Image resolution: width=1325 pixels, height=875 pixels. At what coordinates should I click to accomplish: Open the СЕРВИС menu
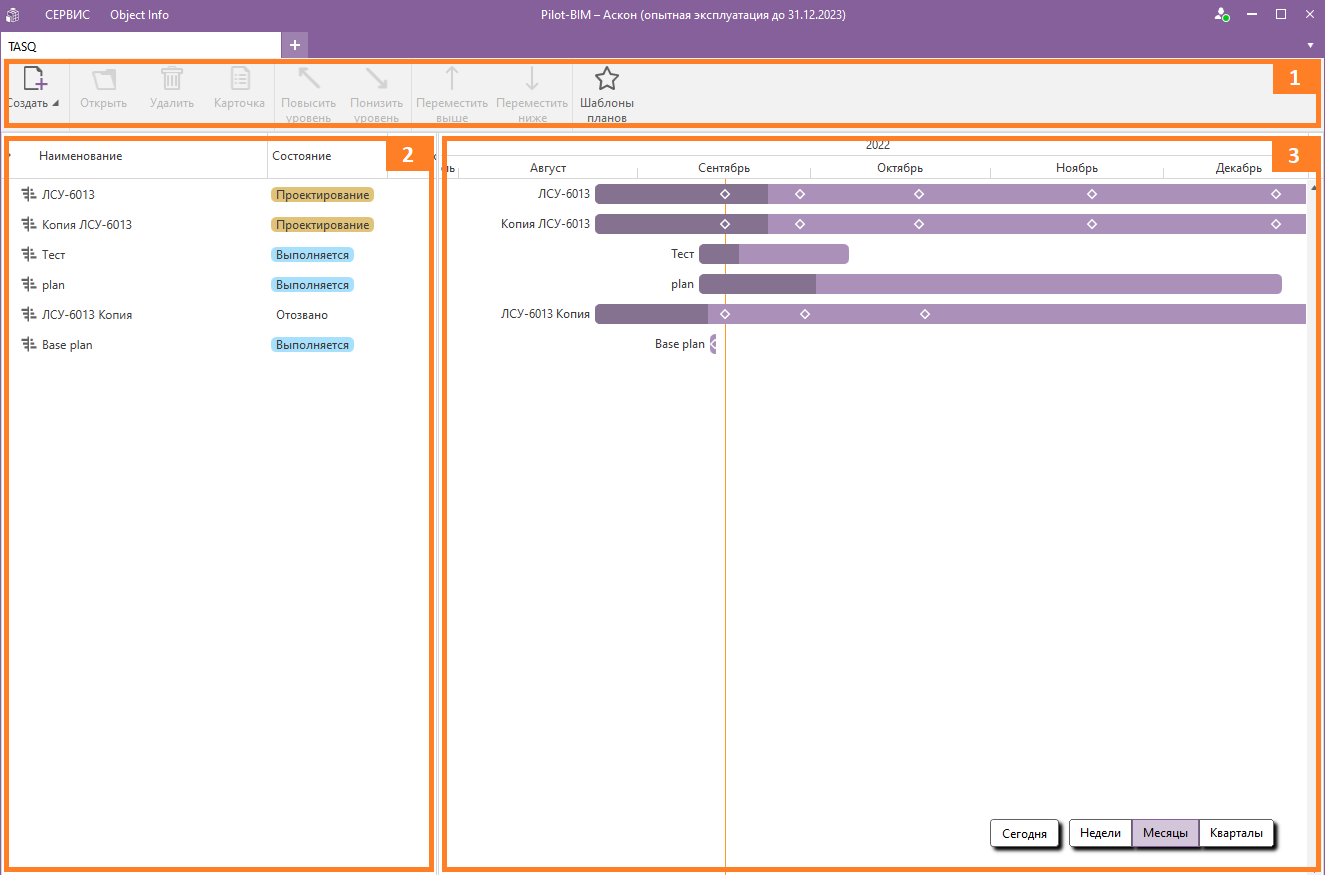(67, 15)
